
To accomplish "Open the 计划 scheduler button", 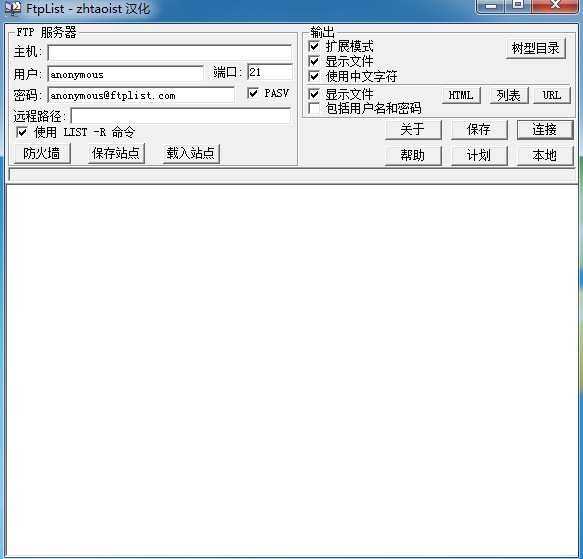I will point(479,155).
